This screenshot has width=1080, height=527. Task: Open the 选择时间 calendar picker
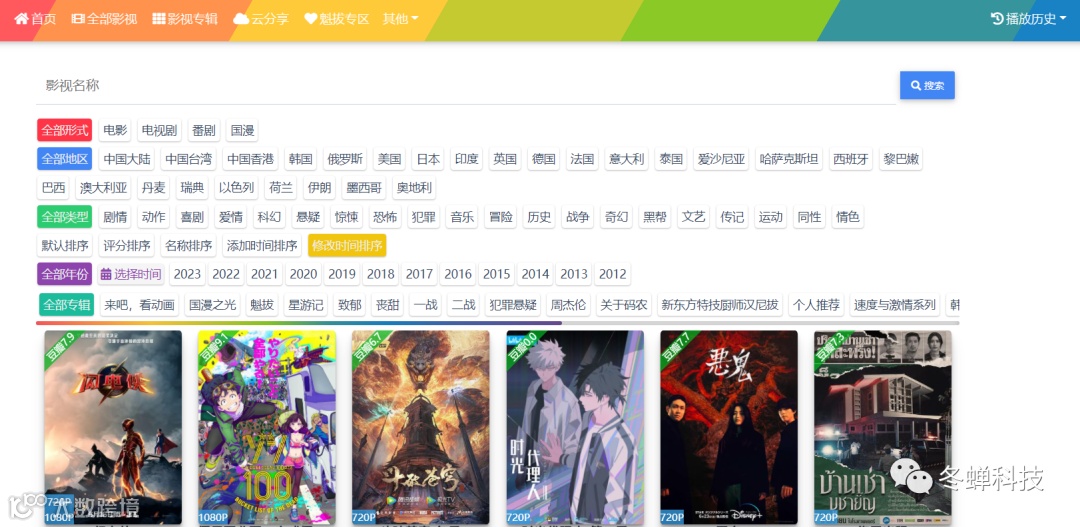[x=131, y=274]
